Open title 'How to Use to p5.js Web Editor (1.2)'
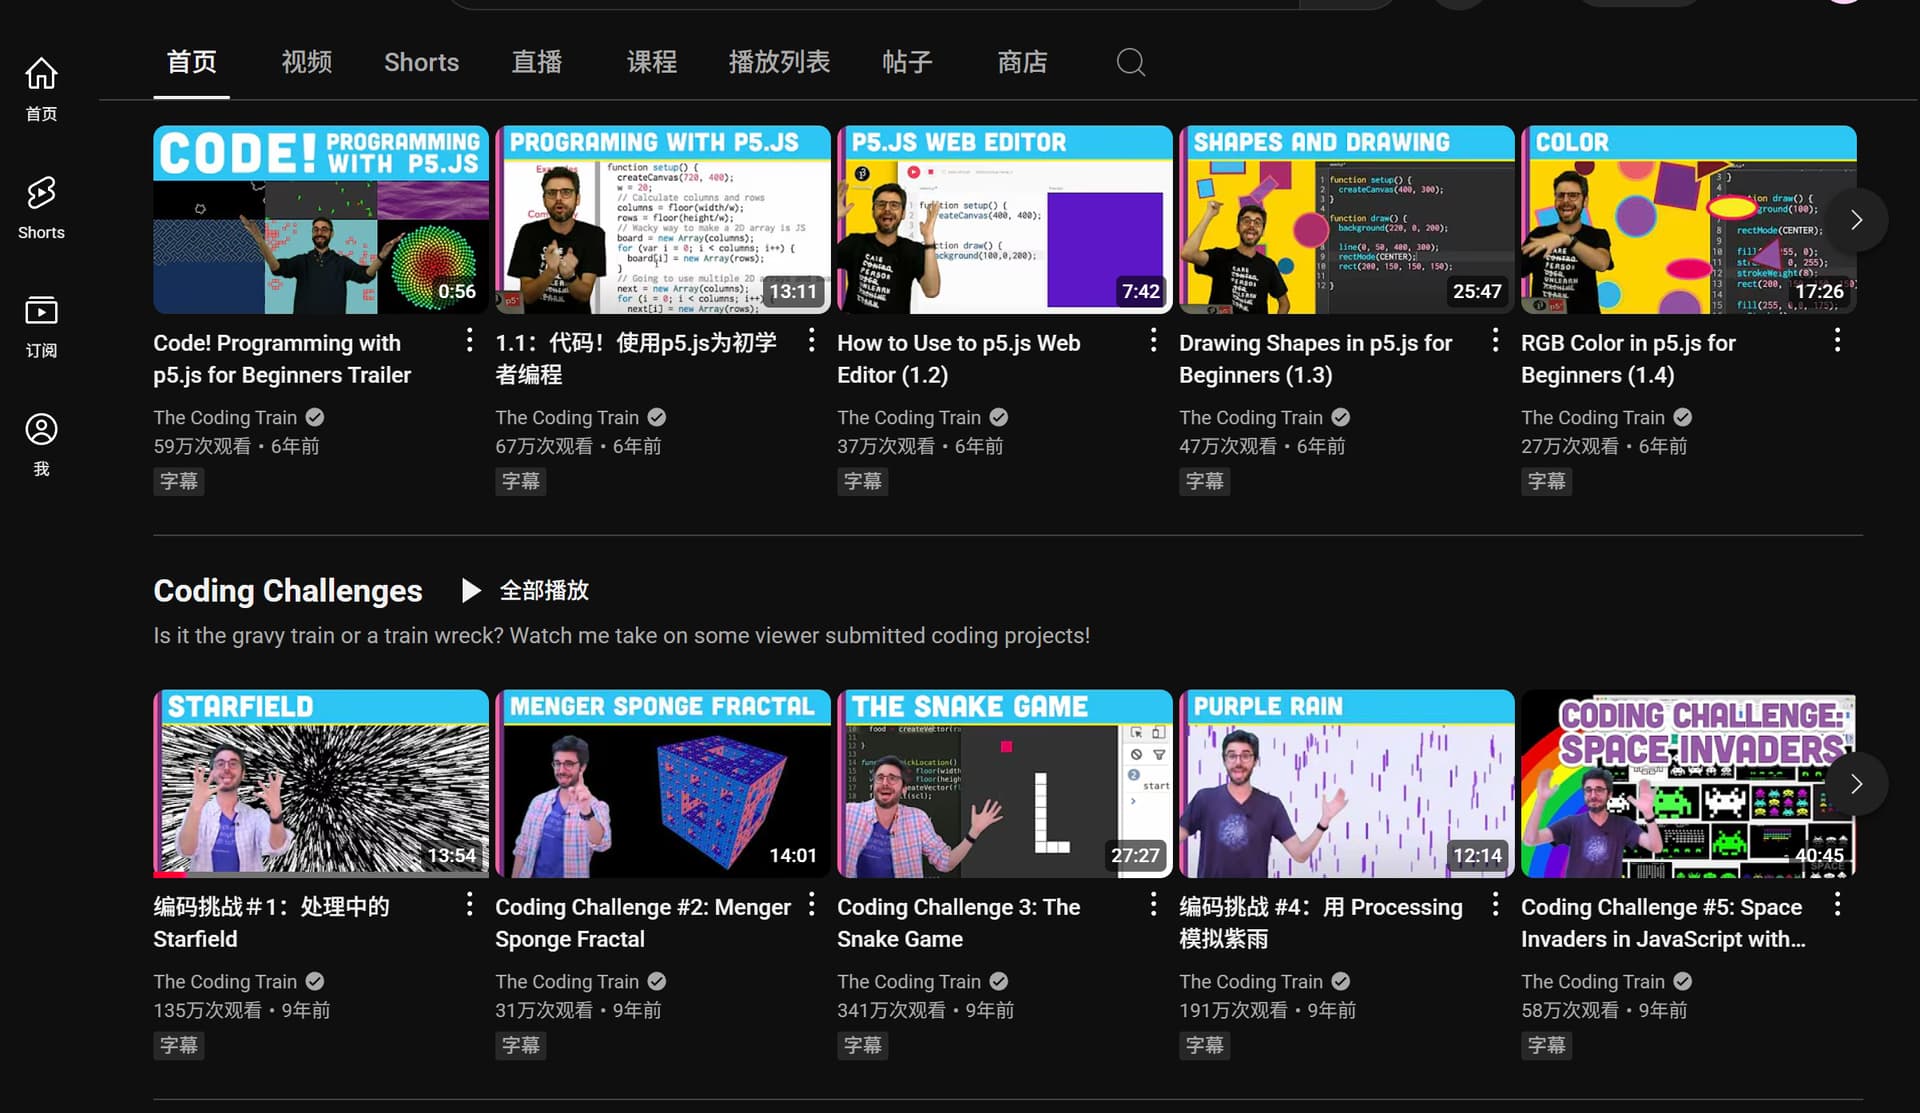 [958, 359]
